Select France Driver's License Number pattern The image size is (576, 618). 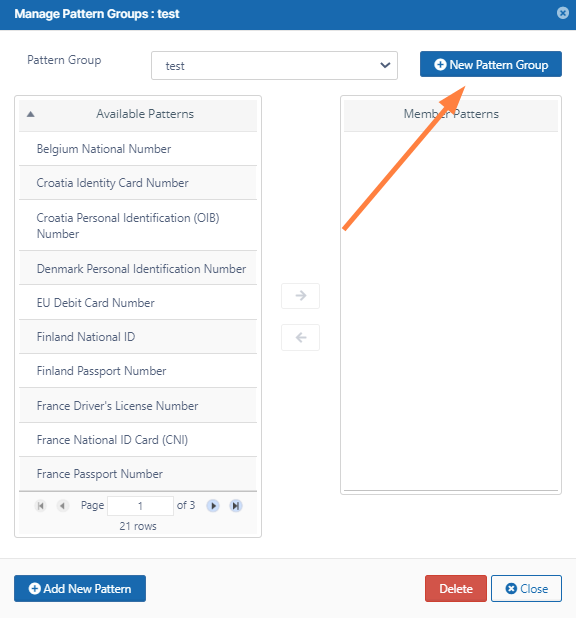click(138, 406)
